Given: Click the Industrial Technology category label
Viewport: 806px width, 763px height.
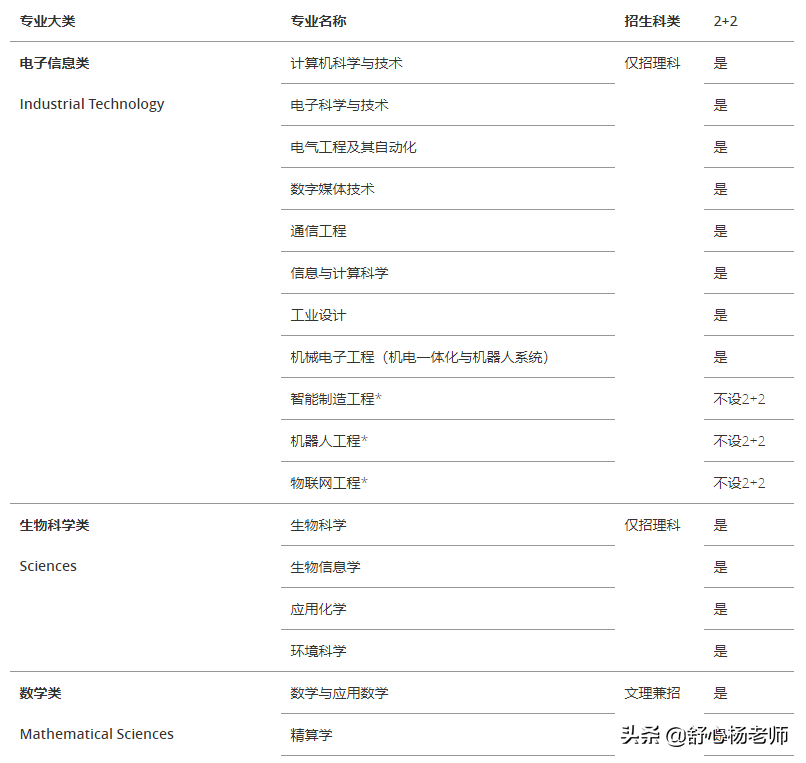Looking at the screenshot, I should click(x=91, y=103).
